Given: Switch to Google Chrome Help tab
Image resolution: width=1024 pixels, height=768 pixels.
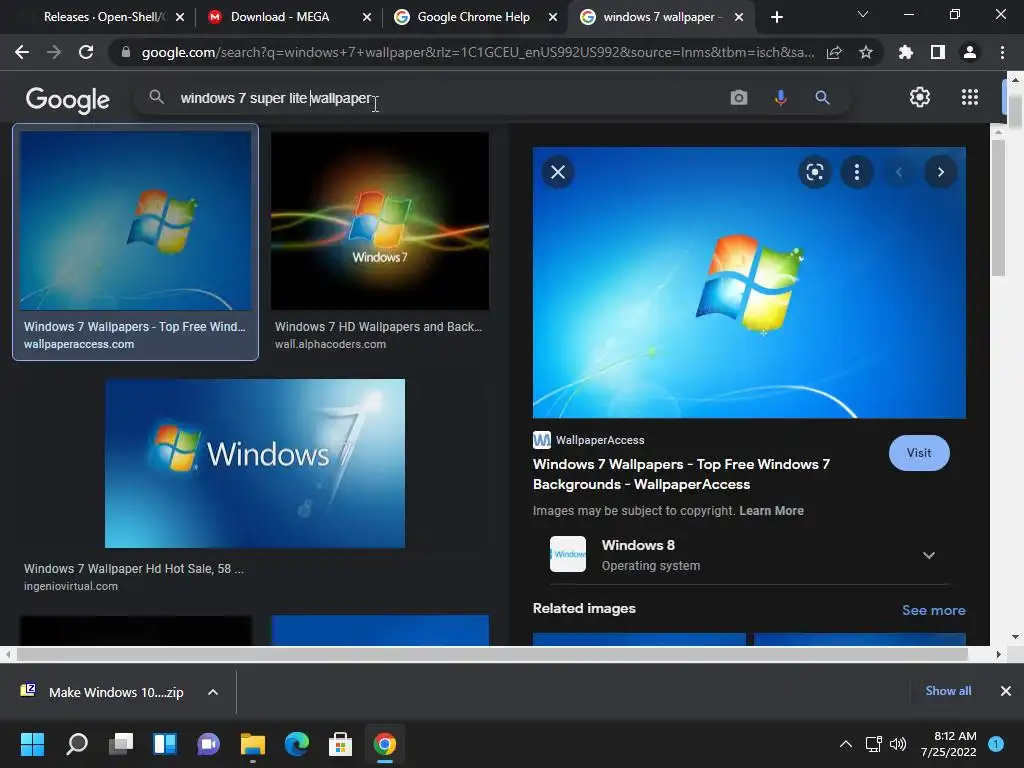Looking at the screenshot, I should point(473,17).
